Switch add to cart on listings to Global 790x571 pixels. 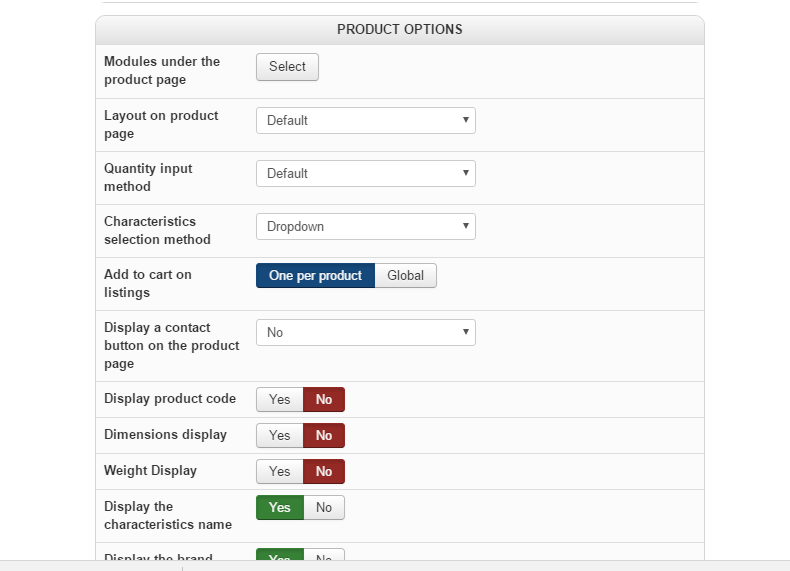[406, 276]
